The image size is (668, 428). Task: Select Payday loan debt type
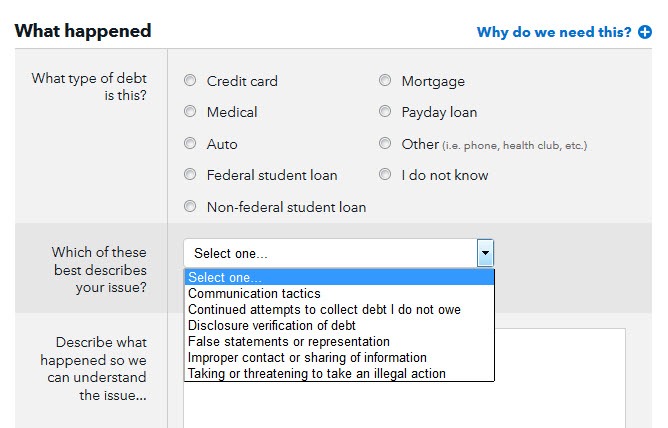click(x=385, y=112)
